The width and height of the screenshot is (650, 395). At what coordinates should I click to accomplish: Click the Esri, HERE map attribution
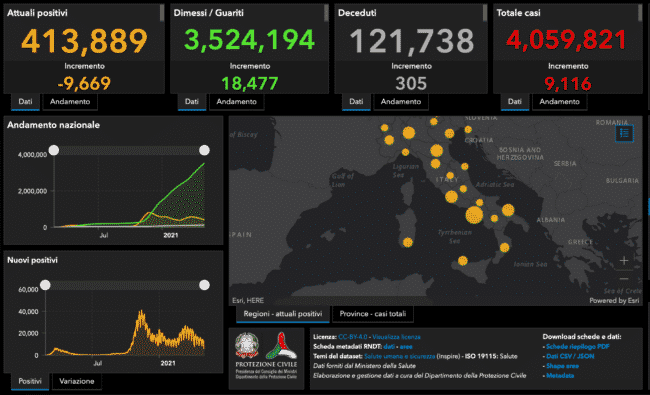pyautogui.click(x=248, y=300)
